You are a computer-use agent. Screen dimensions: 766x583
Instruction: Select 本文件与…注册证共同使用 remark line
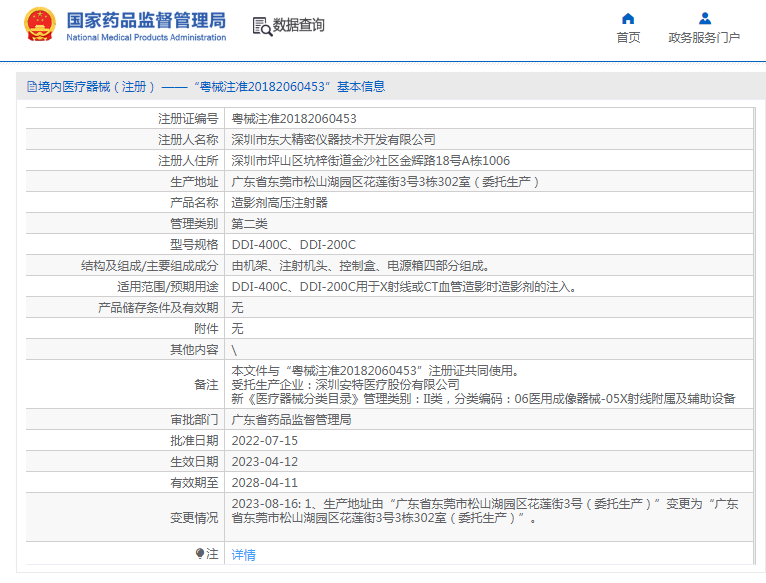click(x=375, y=371)
